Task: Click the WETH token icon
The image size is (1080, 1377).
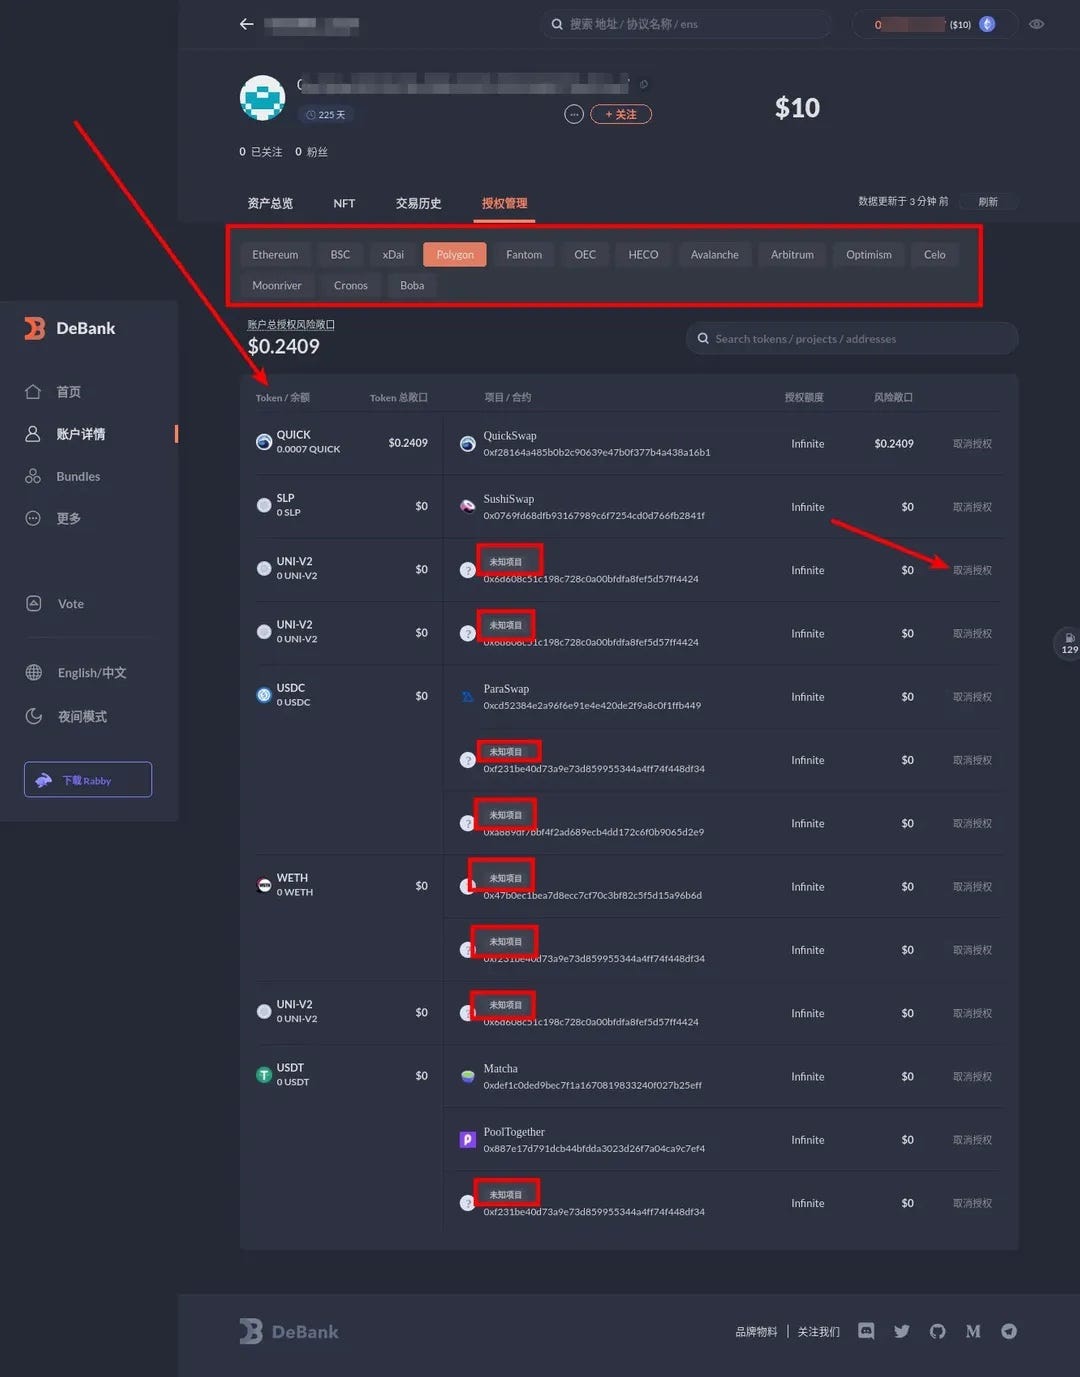Action: 264,885
